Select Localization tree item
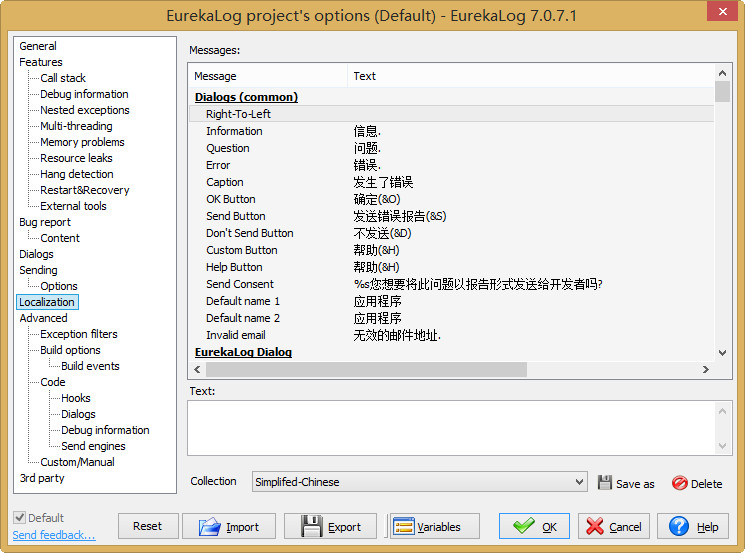The height and width of the screenshot is (553, 745). [x=47, y=302]
